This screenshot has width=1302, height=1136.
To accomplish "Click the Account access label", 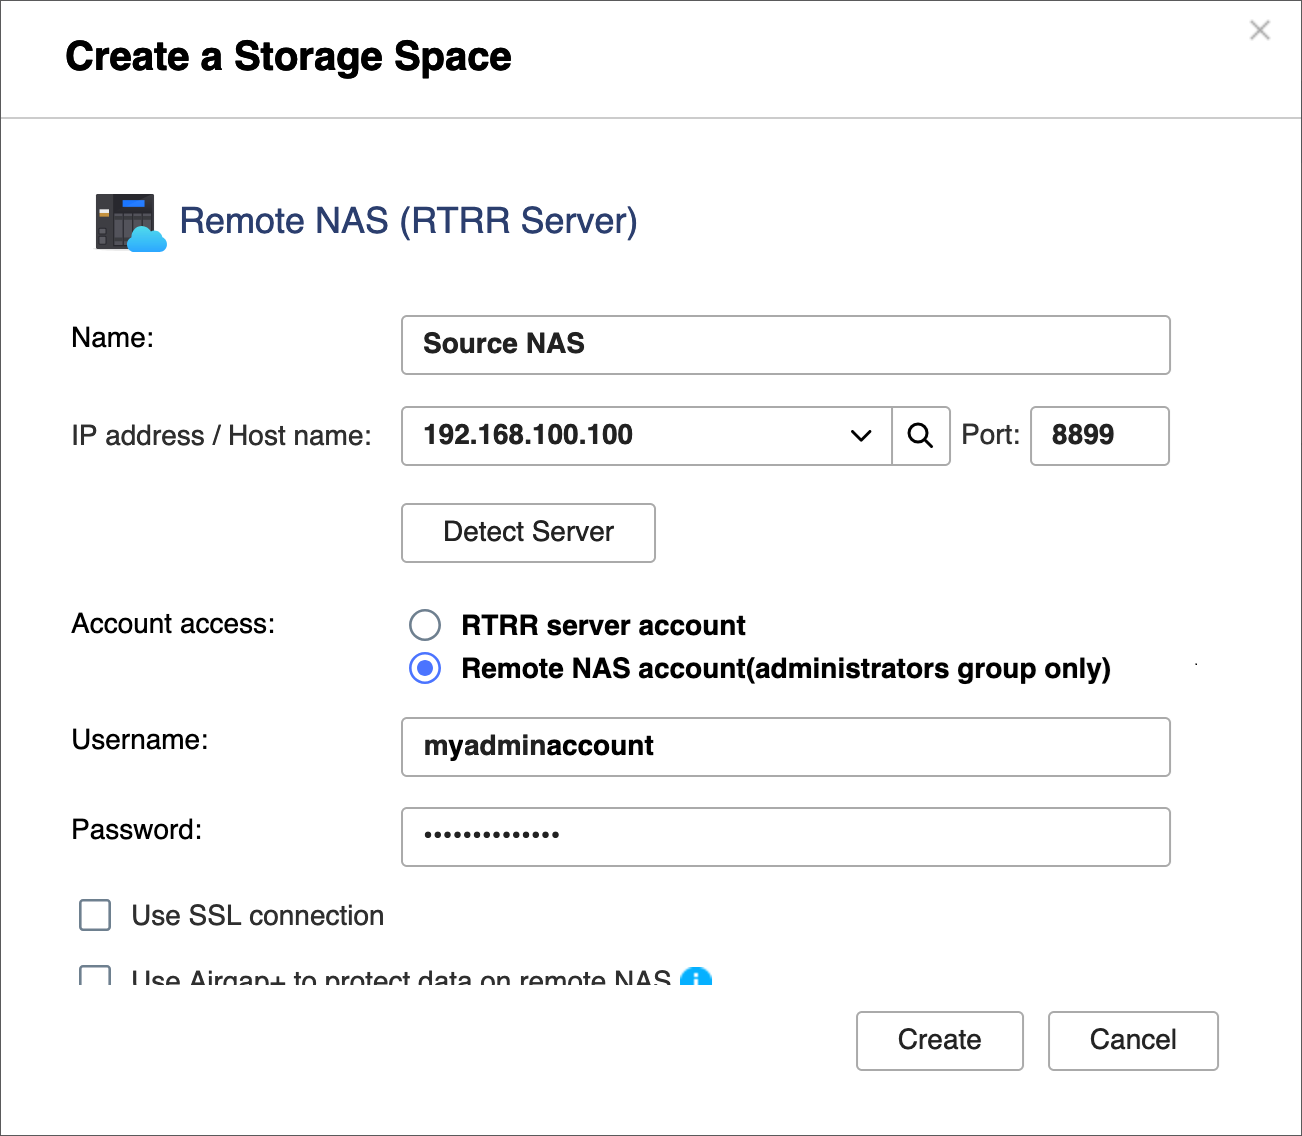I will [x=173, y=624].
